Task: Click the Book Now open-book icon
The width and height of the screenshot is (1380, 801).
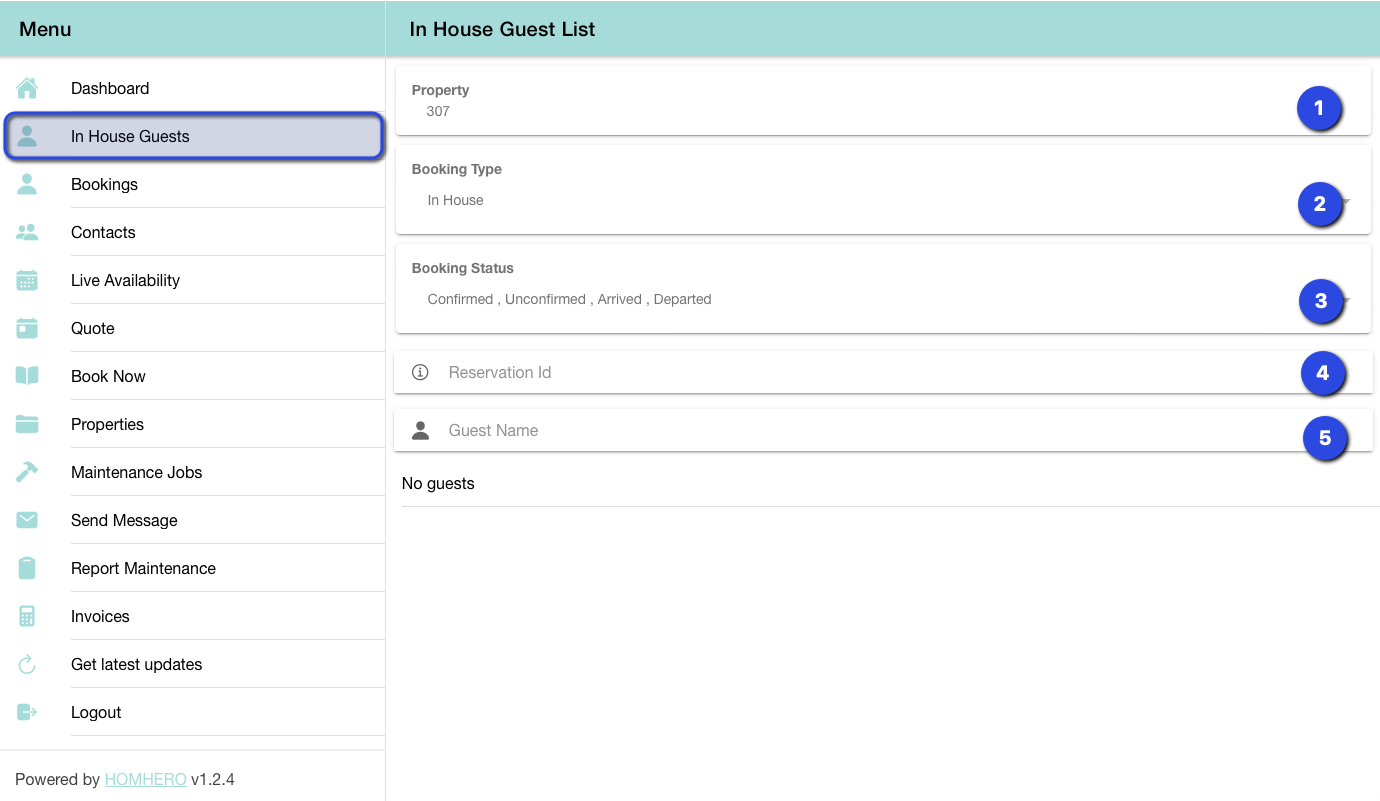Action: [27, 376]
